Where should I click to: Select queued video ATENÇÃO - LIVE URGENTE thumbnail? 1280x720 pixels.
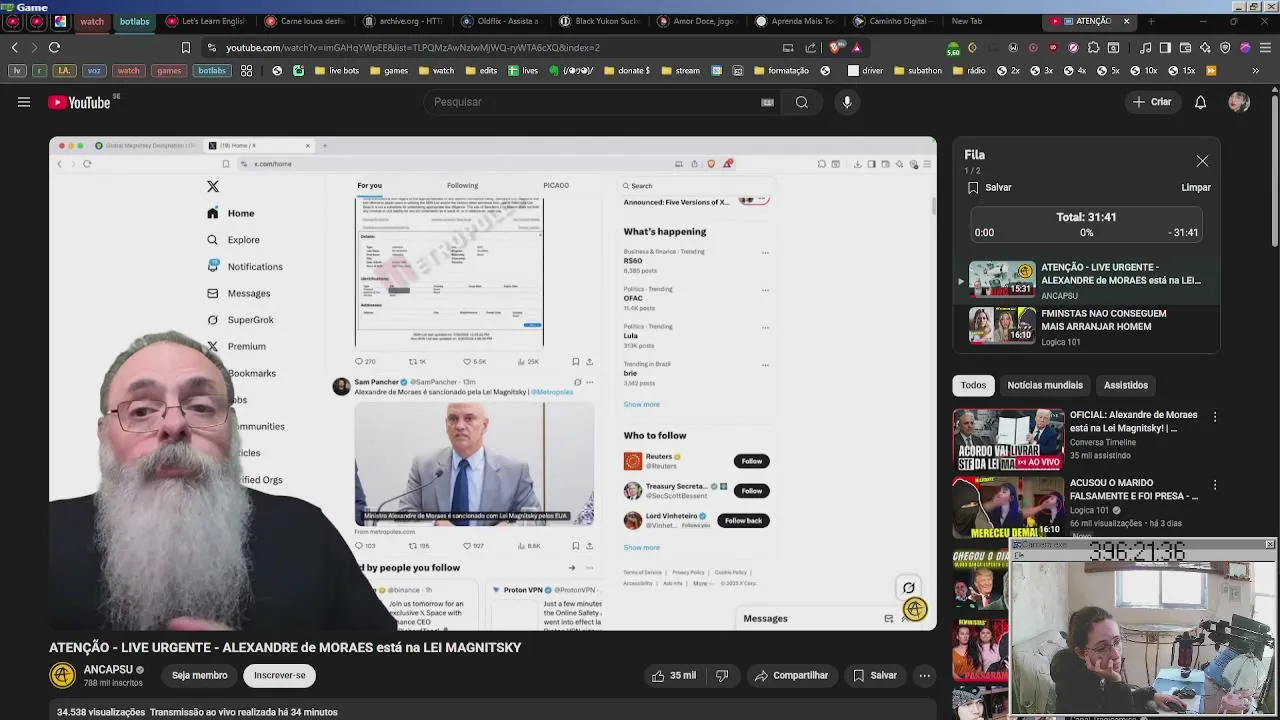pos(1002,279)
